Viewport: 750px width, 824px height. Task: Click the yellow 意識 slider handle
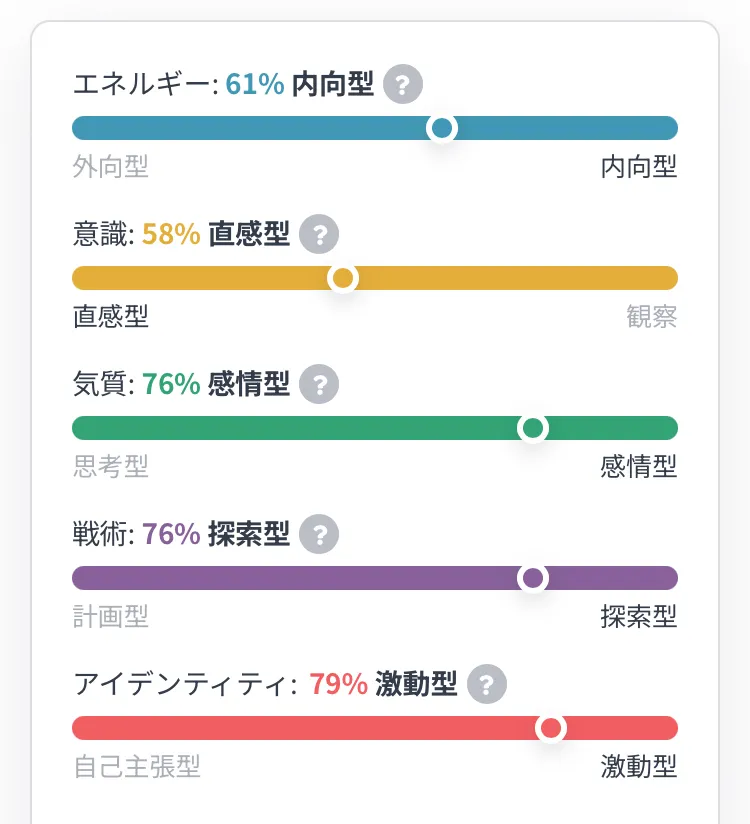[x=343, y=278]
